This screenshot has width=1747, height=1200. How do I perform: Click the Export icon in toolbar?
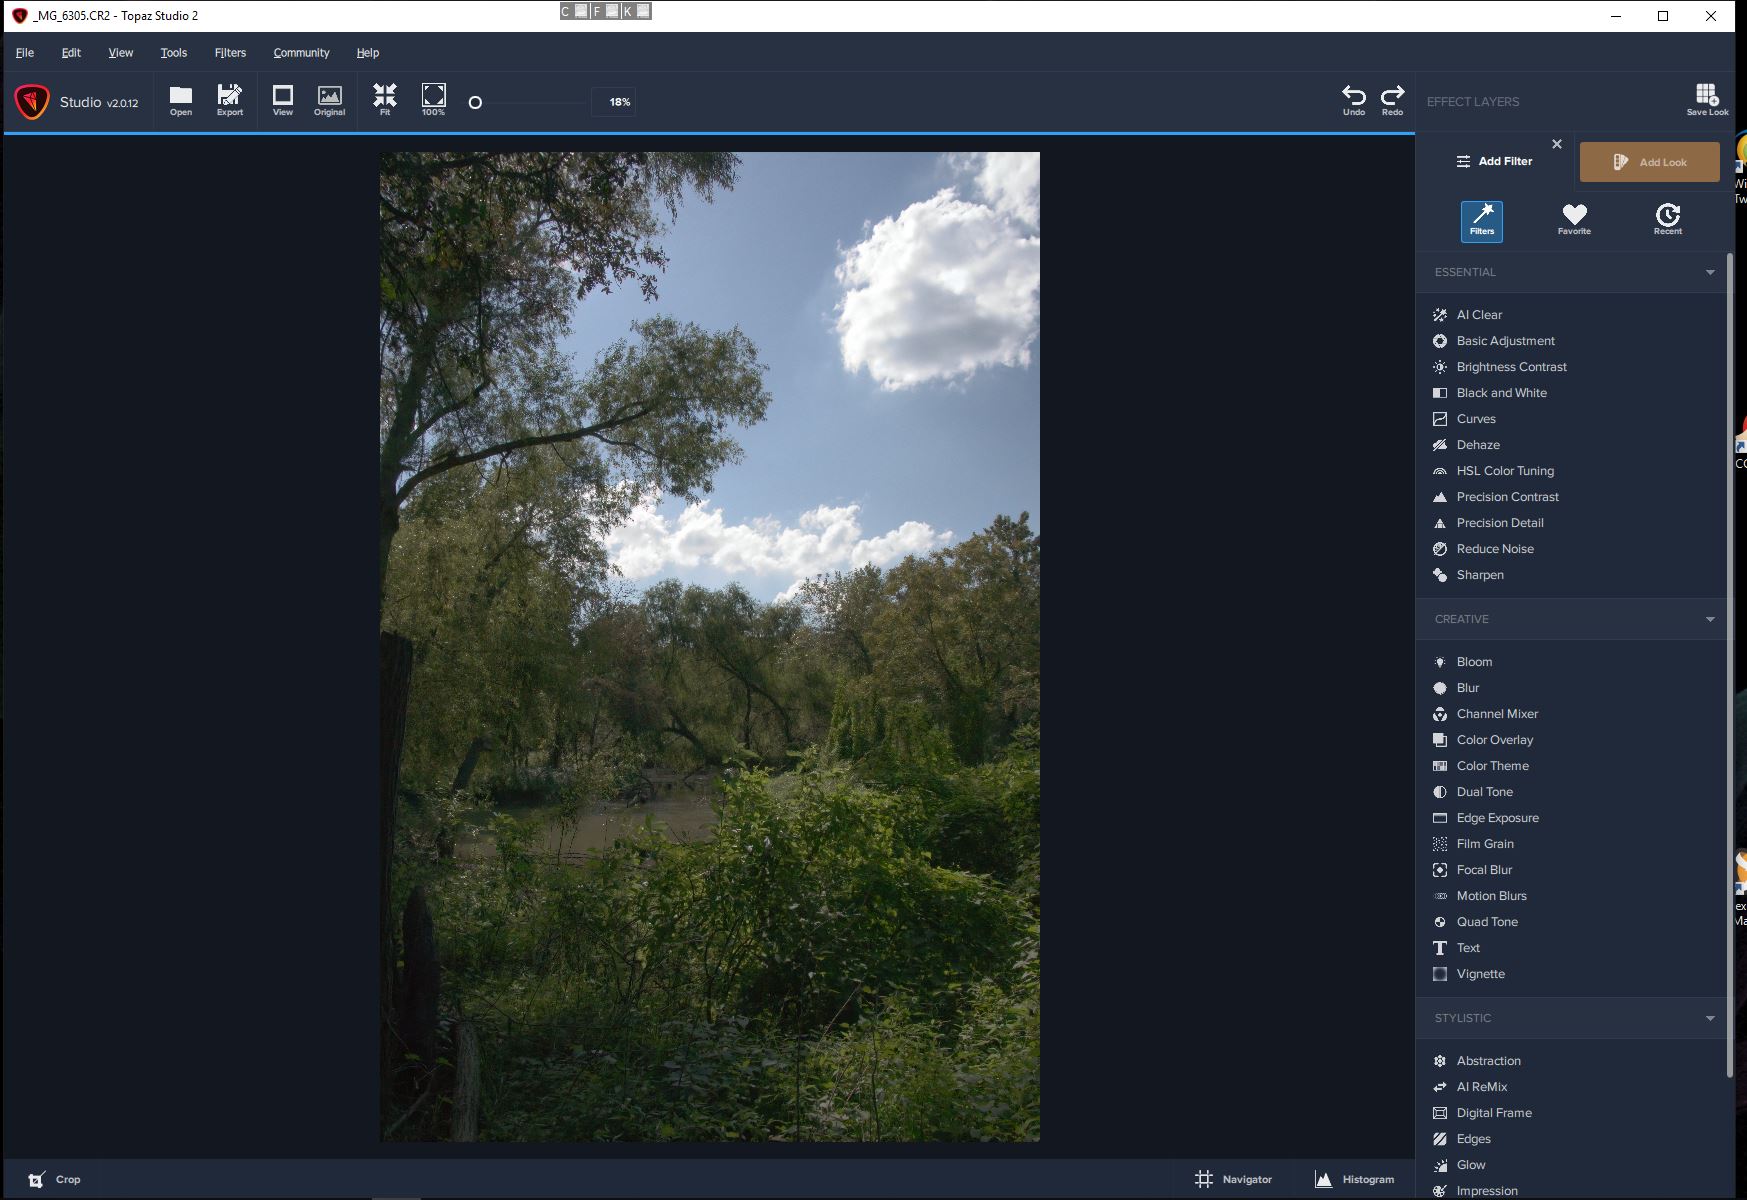pos(230,100)
